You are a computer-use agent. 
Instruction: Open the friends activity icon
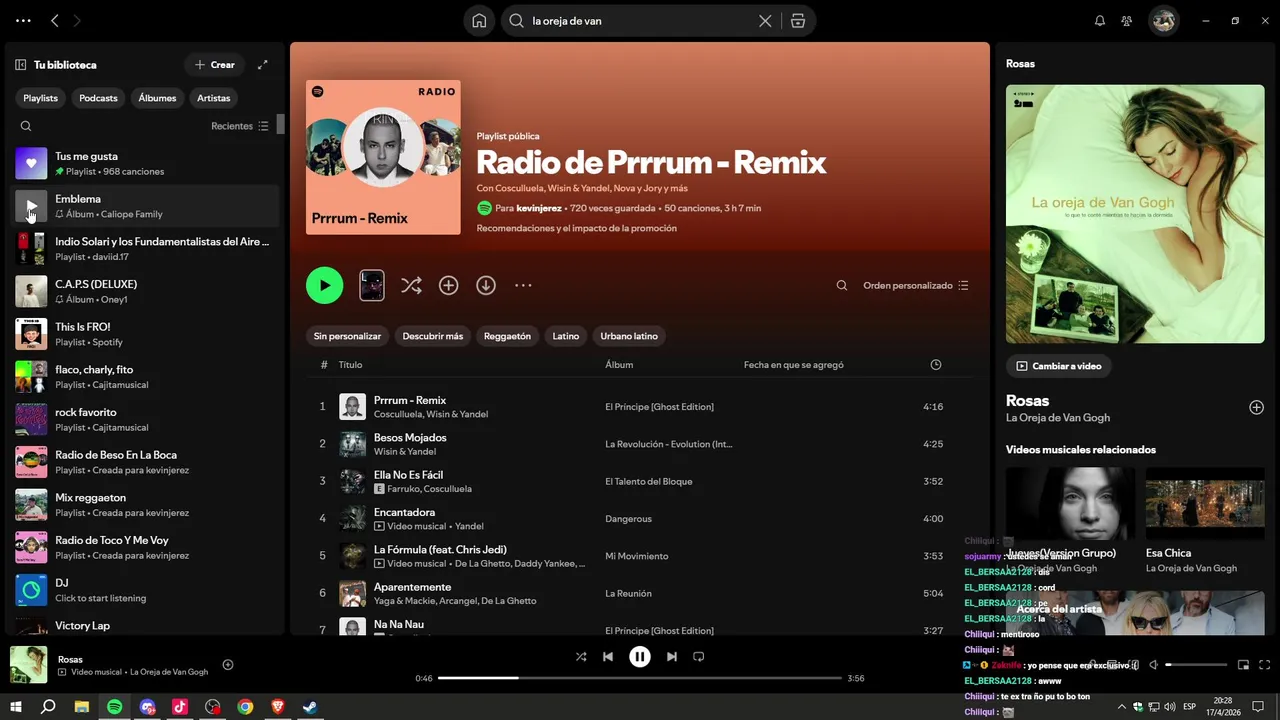(x=1127, y=21)
